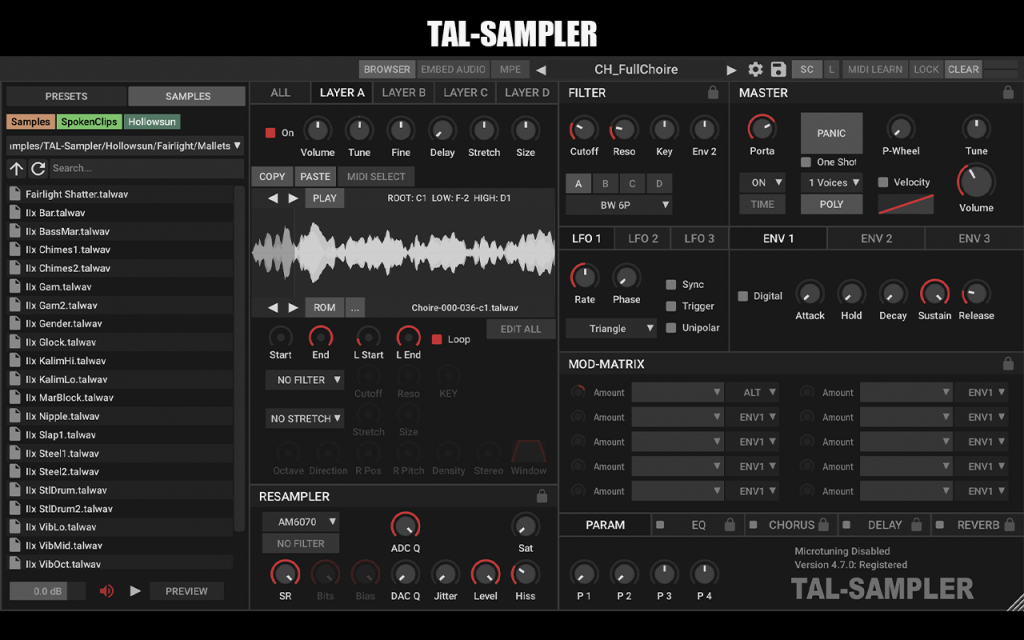
Task: Toggle the Chorus lock icon
Action: (x=824, y=524)
